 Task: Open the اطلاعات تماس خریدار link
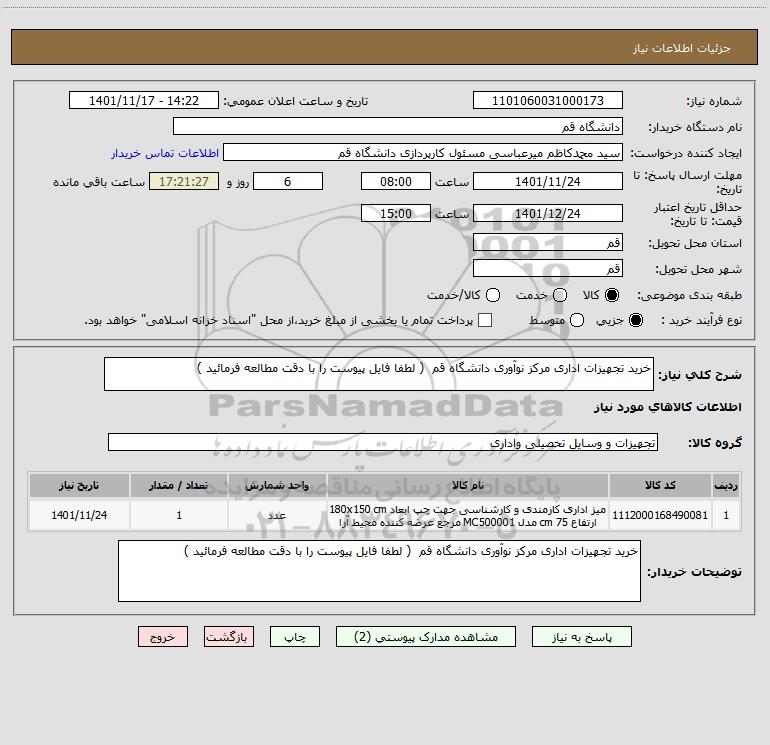tap(165, 153)
